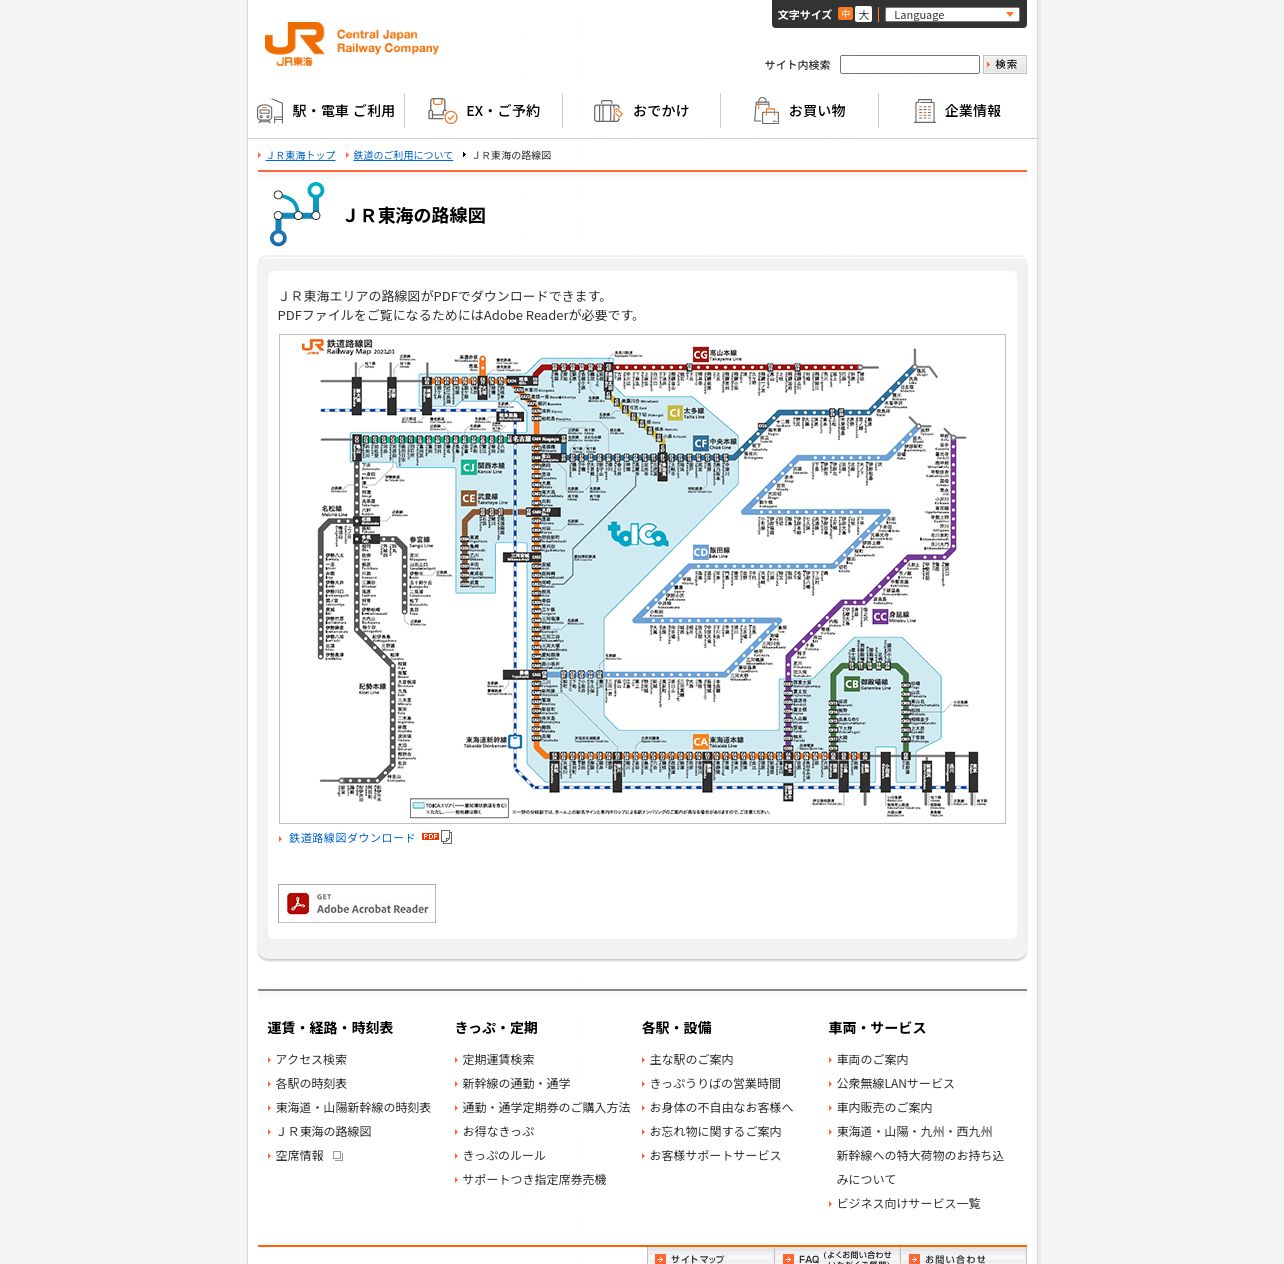Open 公衆無線LANサービス link
Image resolution: width=1284 pixels, height=1264 pixels.
tap(895, 1084)
